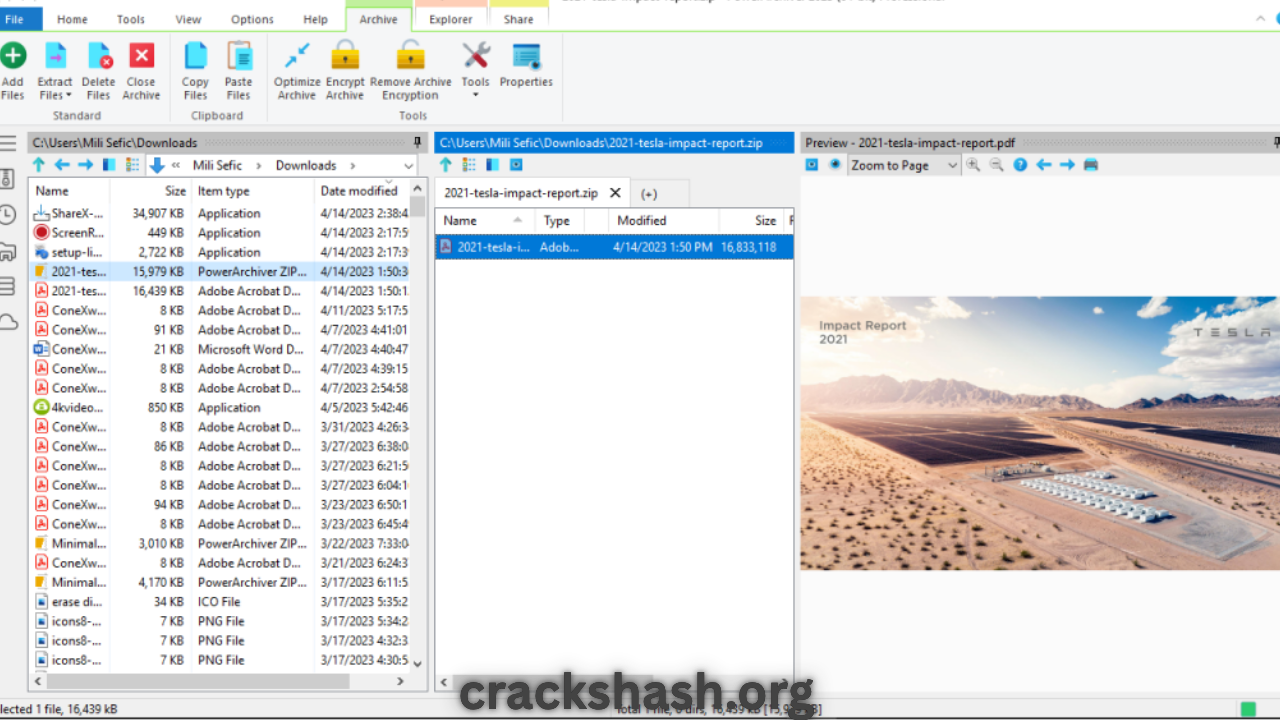Open the Zoom to Page dropdown
Viewport: 1280px width, 720px height.
pos(904,165)
